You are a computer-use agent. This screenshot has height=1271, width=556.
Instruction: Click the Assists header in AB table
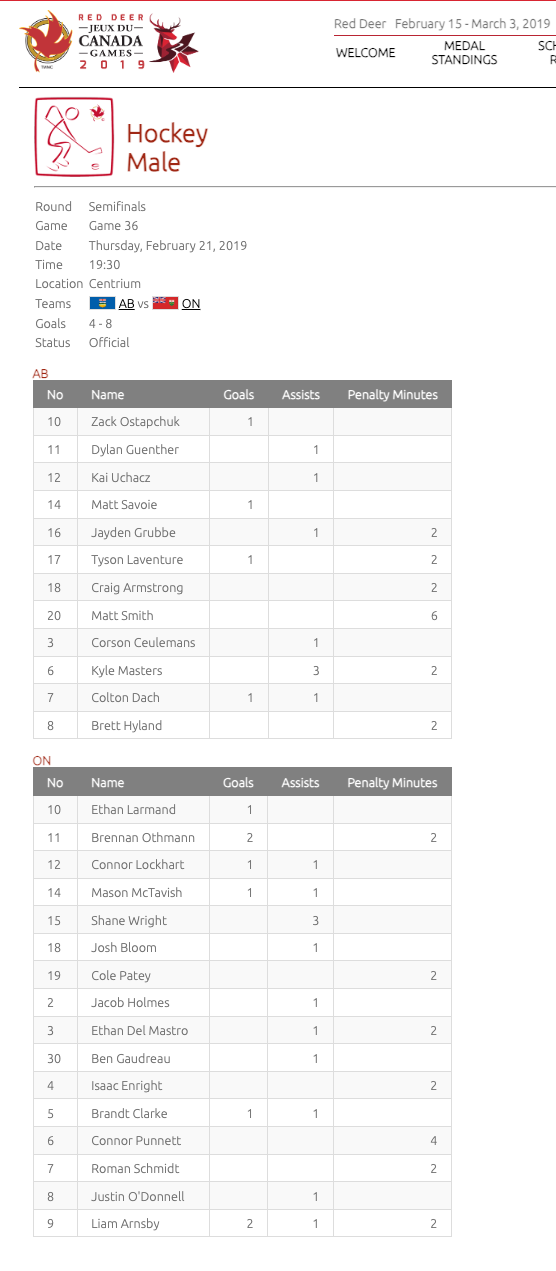click(x=301, y=394)
